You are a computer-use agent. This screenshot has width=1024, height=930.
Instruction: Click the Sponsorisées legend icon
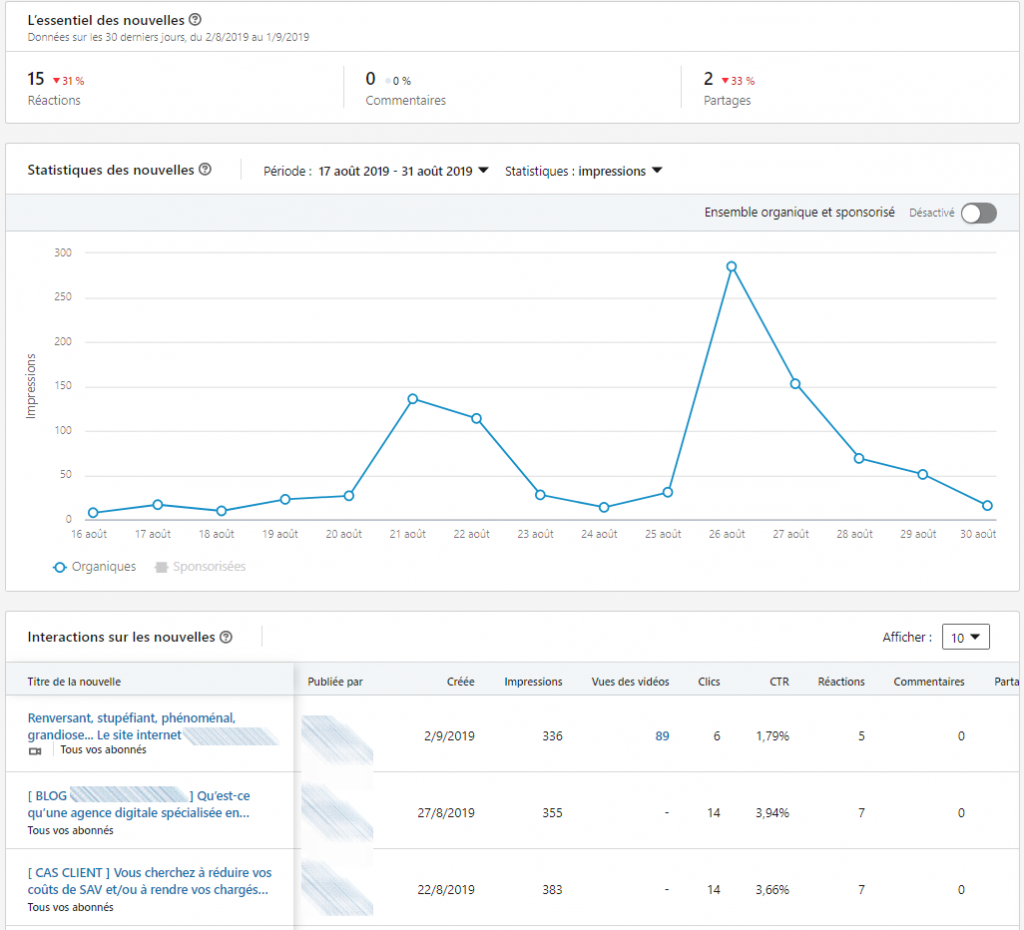161,567
